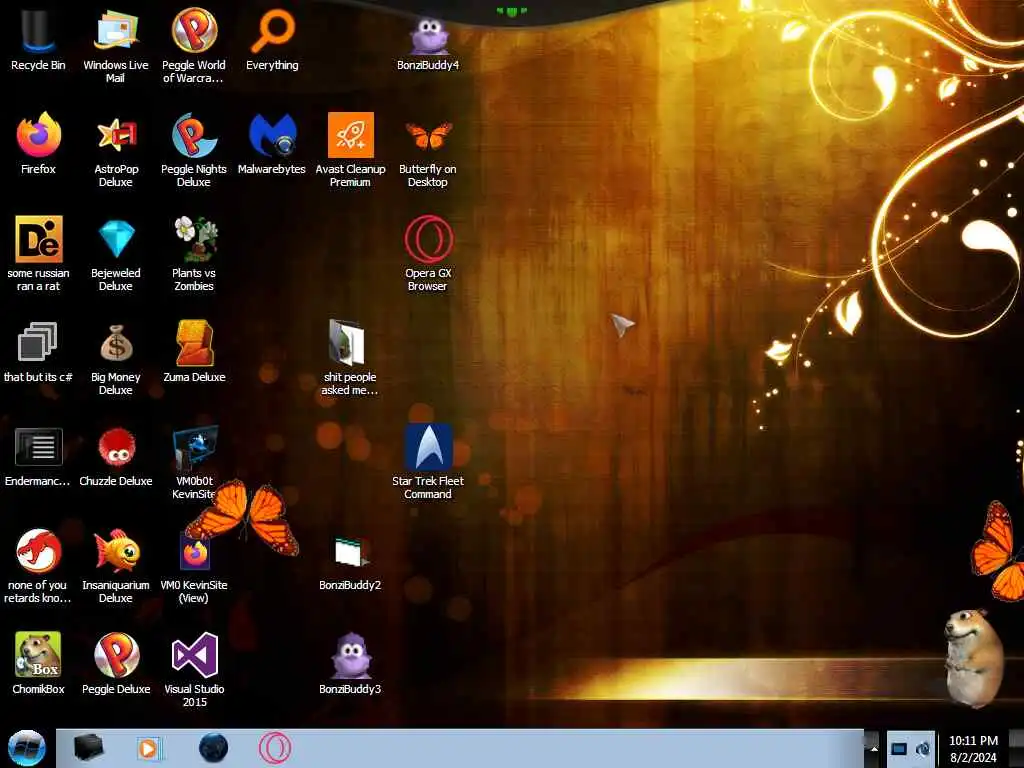Click the butterfly beside VM0b0t KevinSite

[x=244, y=516]
